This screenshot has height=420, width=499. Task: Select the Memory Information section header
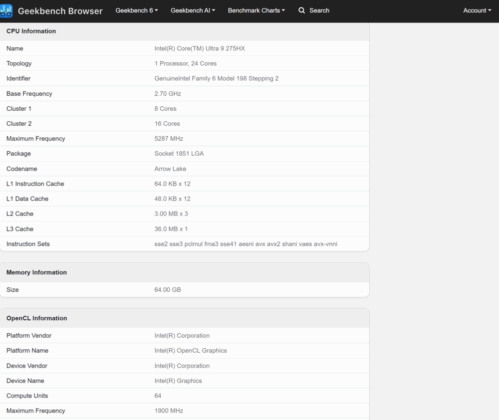[184, 272]
